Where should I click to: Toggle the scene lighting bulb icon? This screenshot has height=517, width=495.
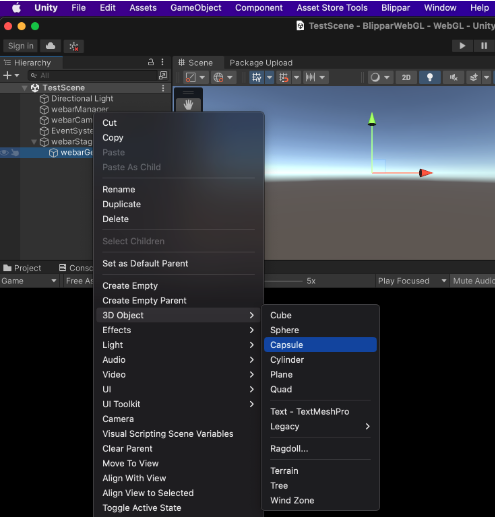(x=430, y=77)
